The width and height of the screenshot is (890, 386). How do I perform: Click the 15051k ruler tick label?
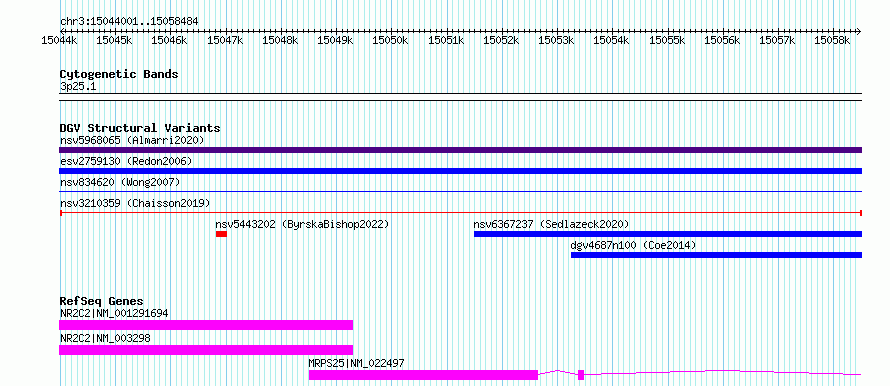(446, 40)
